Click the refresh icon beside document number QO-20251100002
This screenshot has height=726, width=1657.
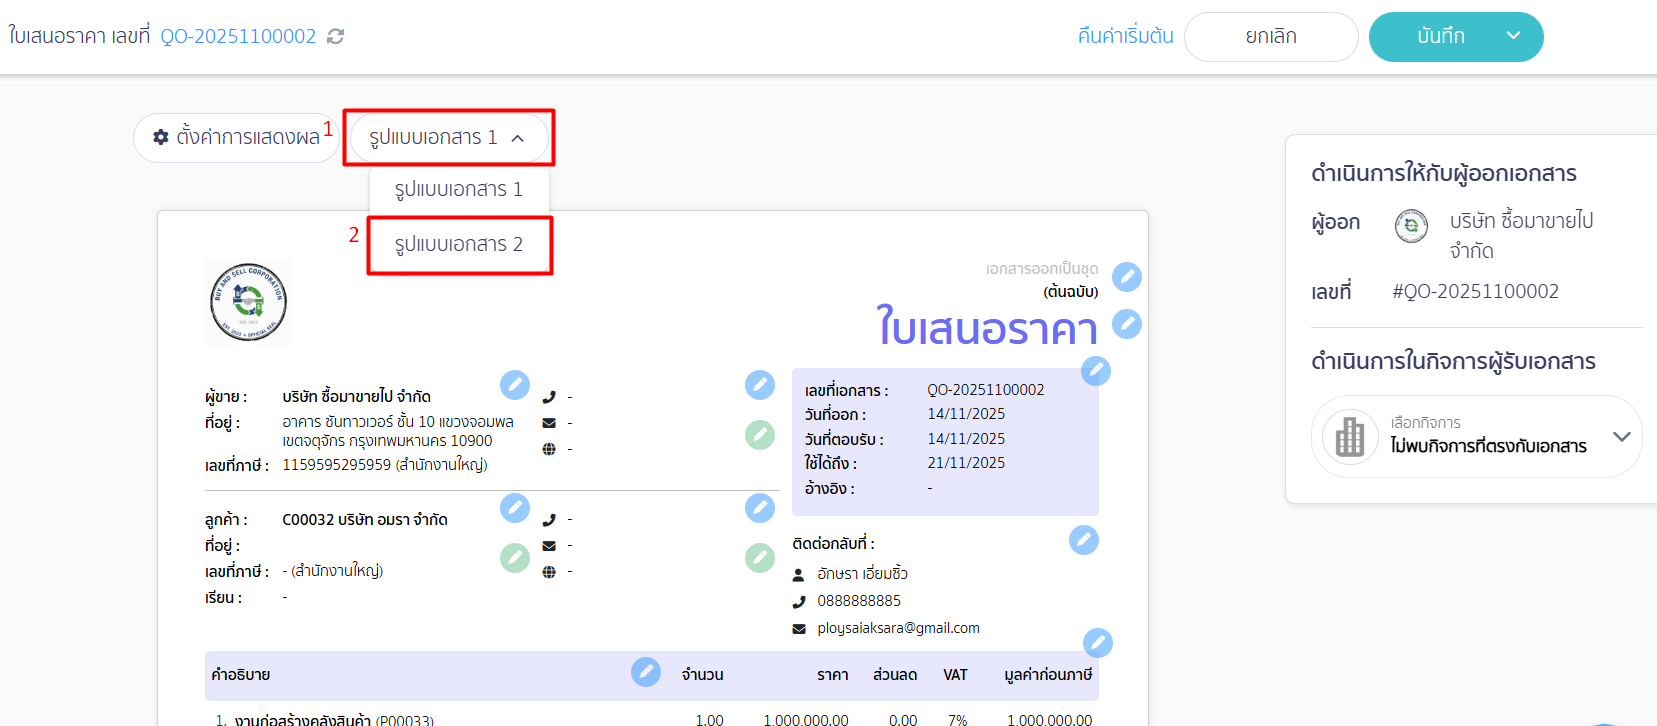click(x=336, y=36)
